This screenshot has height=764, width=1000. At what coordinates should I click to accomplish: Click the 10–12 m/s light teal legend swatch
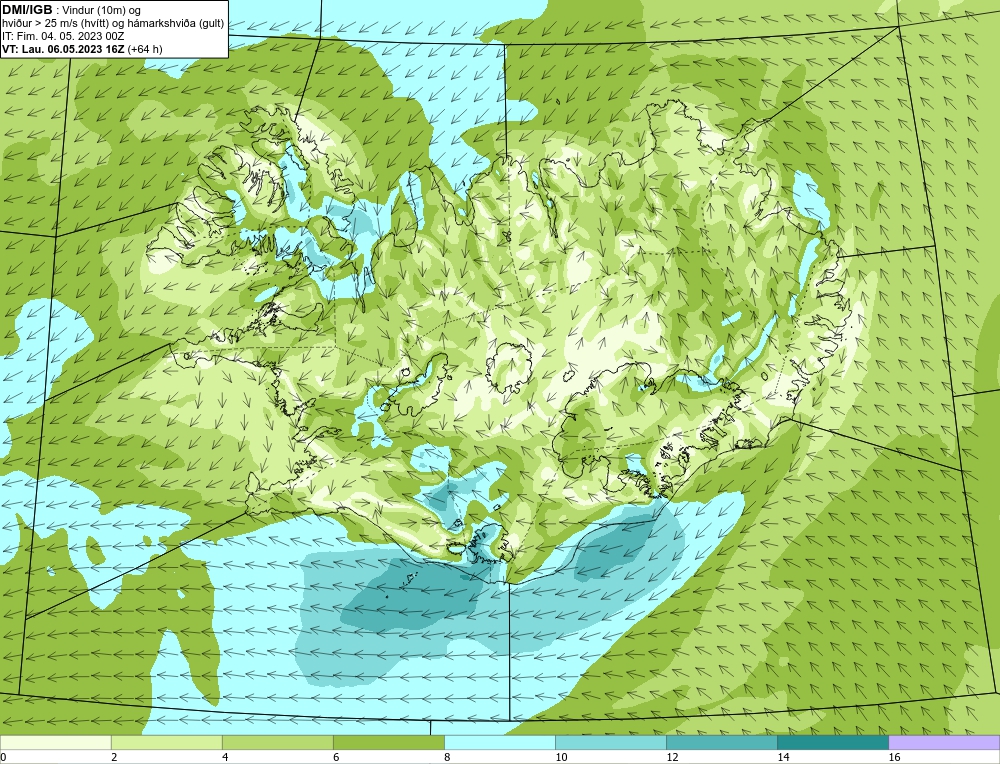tap(610, 742)
